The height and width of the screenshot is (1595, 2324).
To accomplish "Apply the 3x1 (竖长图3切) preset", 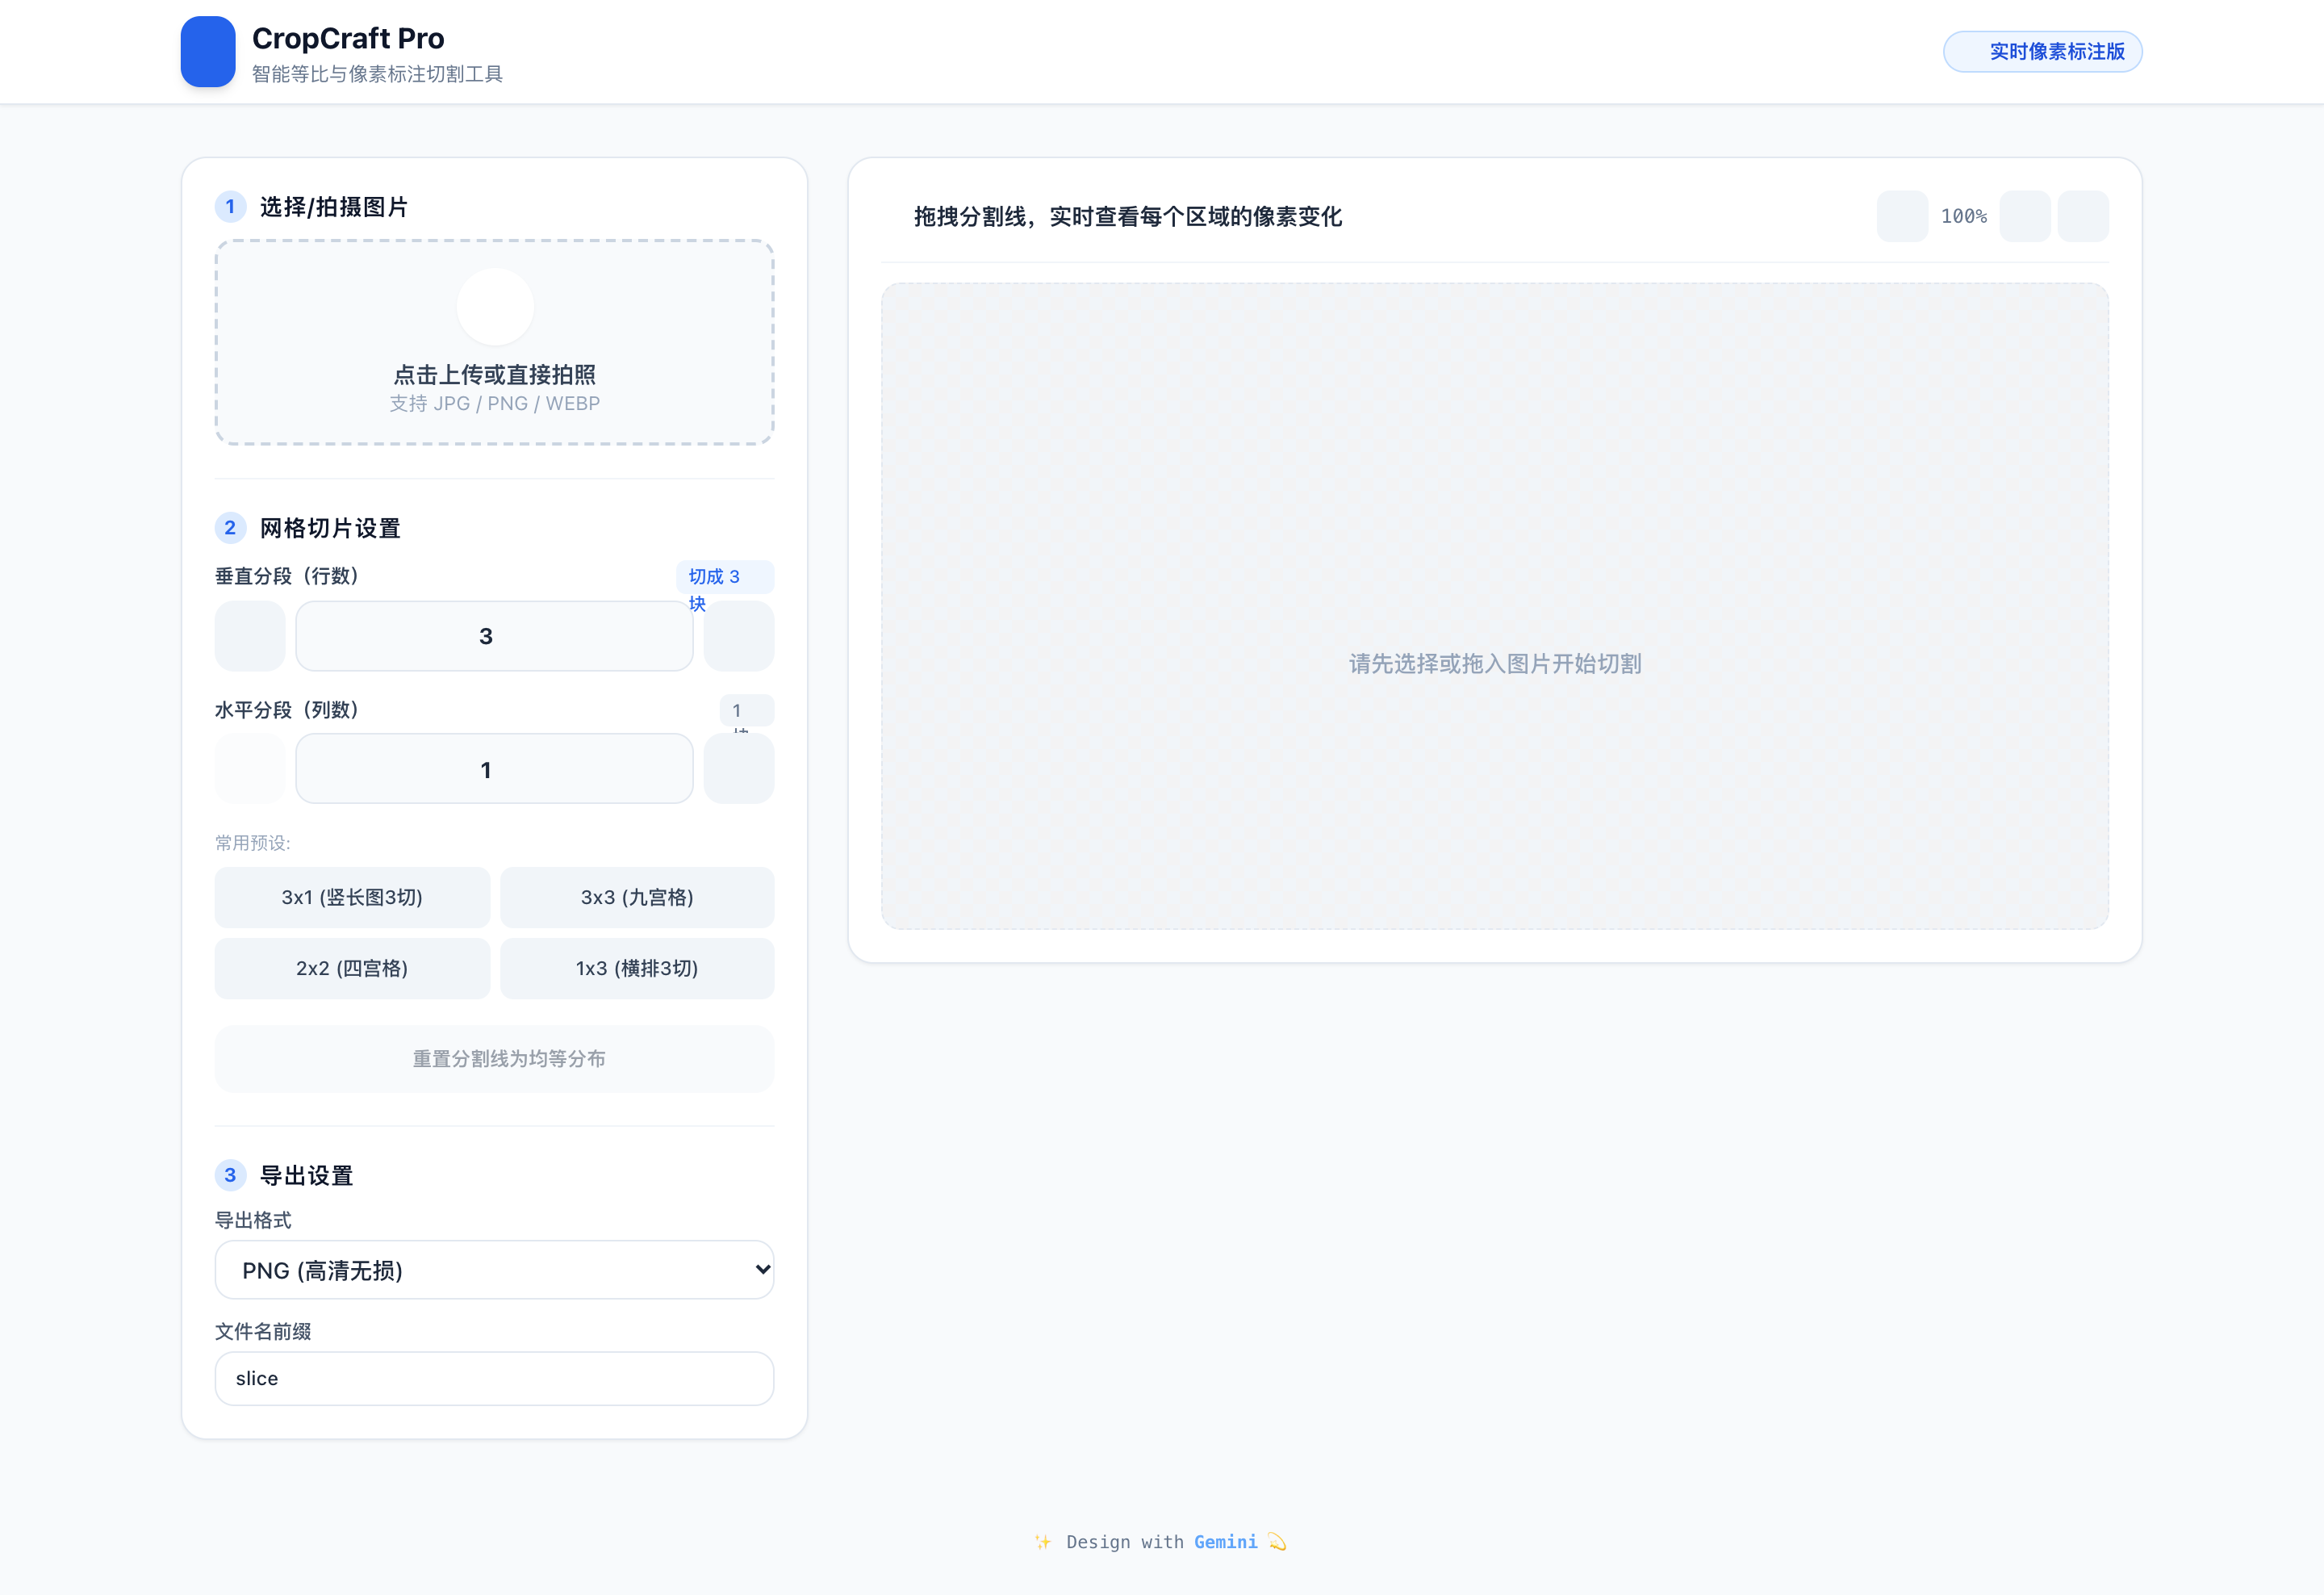I will click(x=352, y=897).
